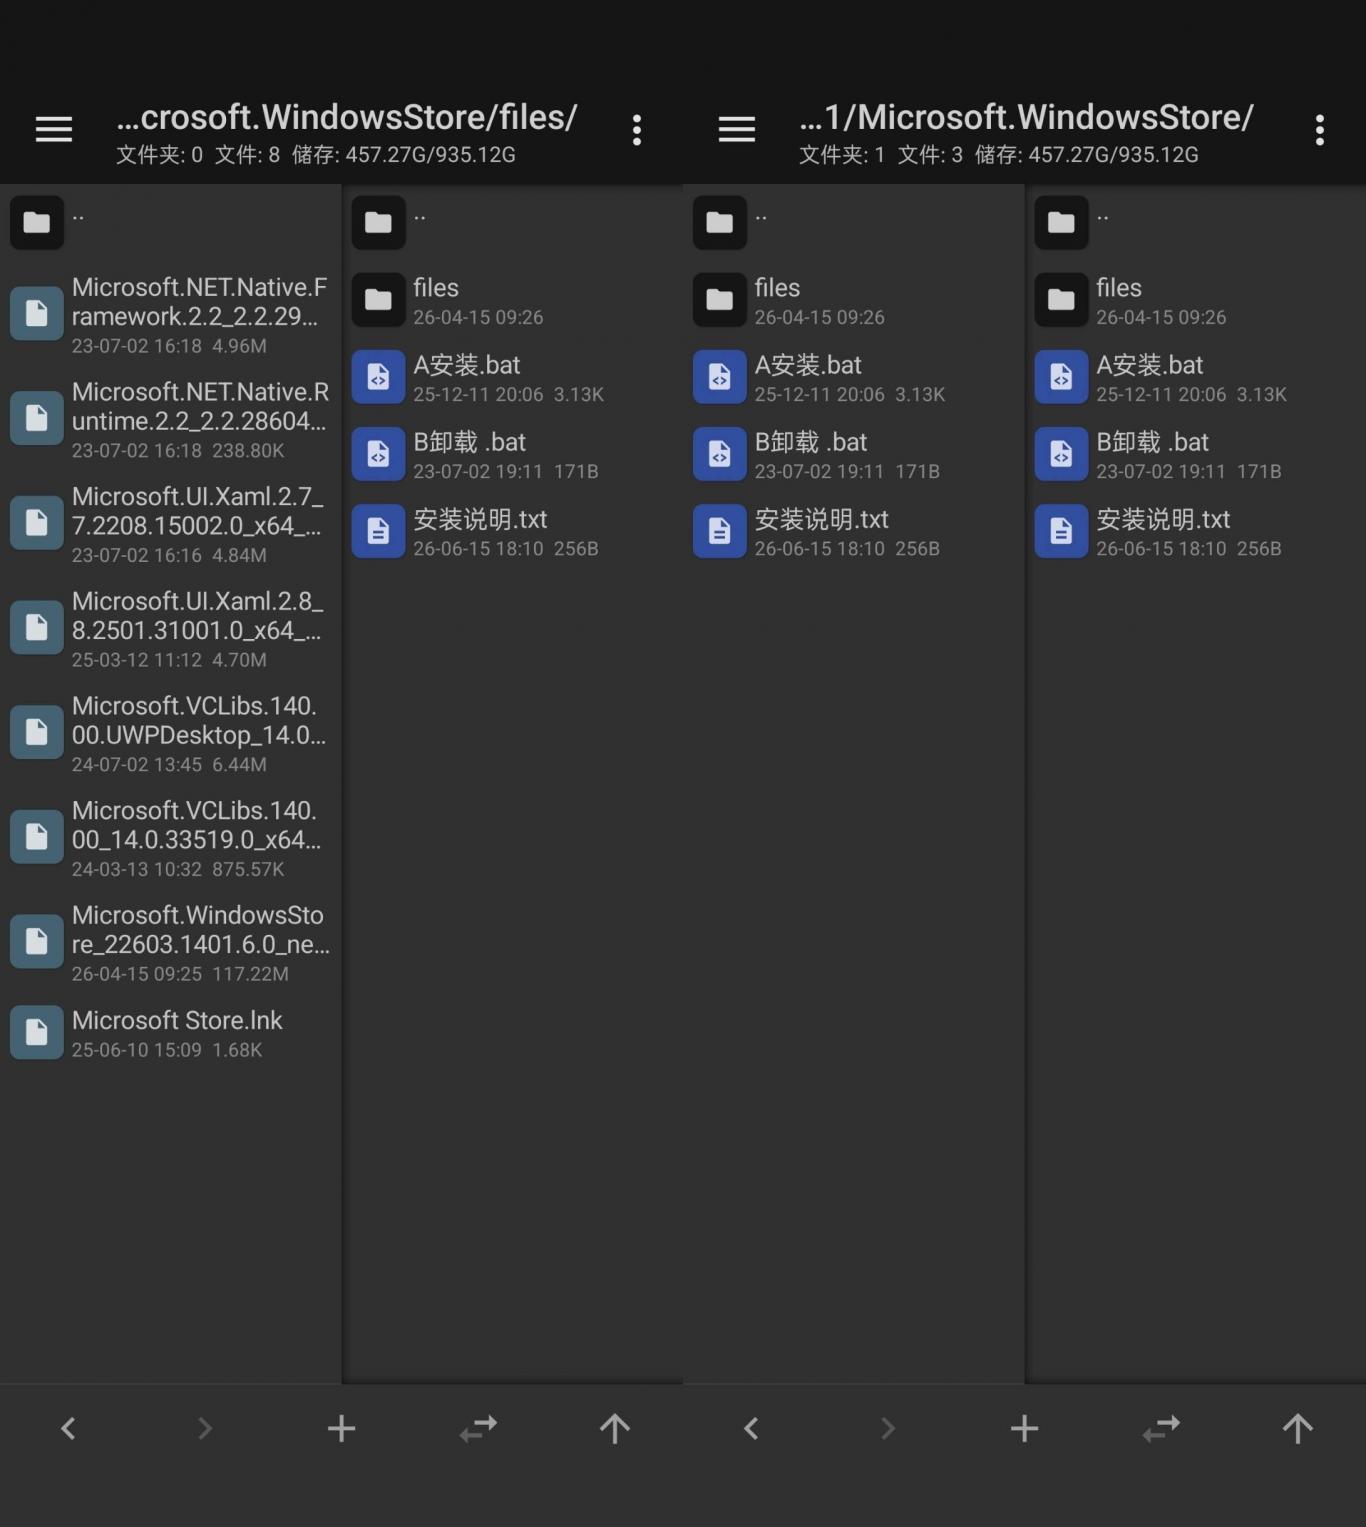This screenshot has width=1366, height=1527.
Task: Open B卸载 .bat in 1/Microsoft.WindowsStore/ window right pane
Action: [x=1196, y=454]
